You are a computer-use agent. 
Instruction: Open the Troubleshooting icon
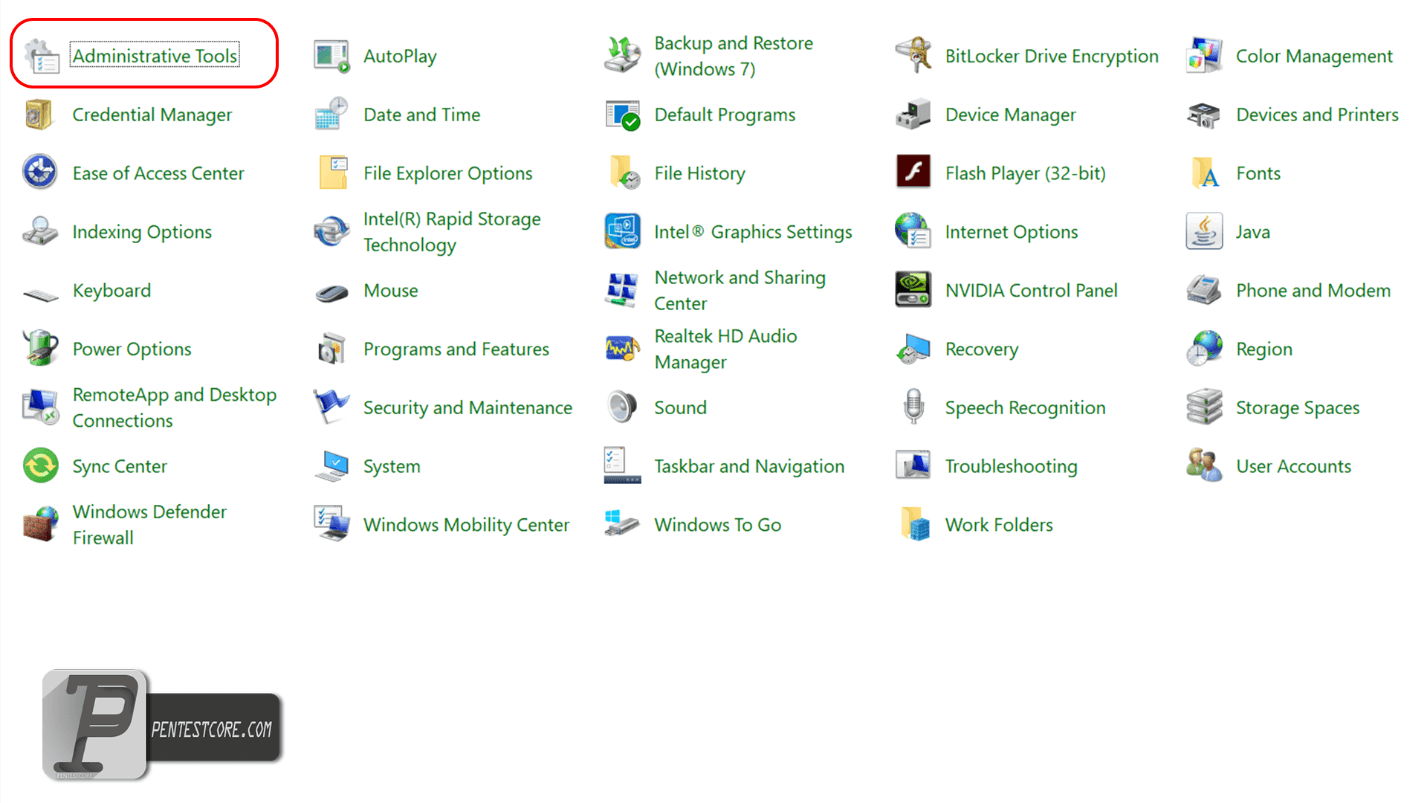(x=914, y=467)
